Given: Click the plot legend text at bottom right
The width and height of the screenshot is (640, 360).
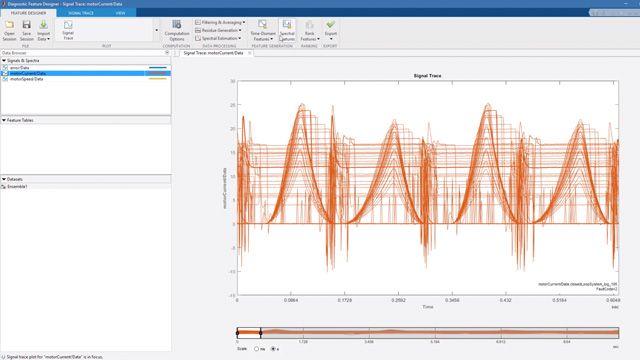Looking at the screenshot, I should coord(578,286).
